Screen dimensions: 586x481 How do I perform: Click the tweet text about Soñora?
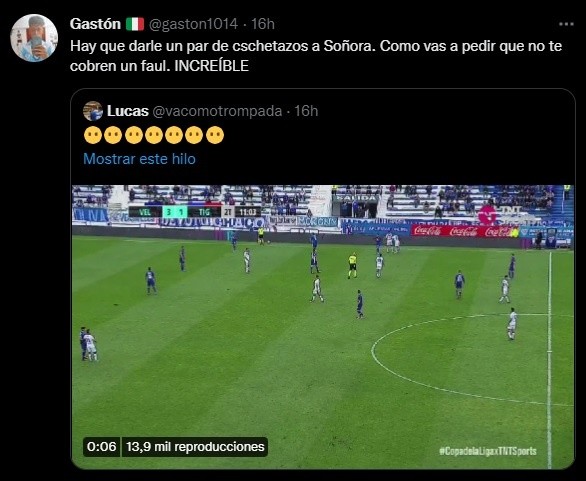click(x=316, y=56)
